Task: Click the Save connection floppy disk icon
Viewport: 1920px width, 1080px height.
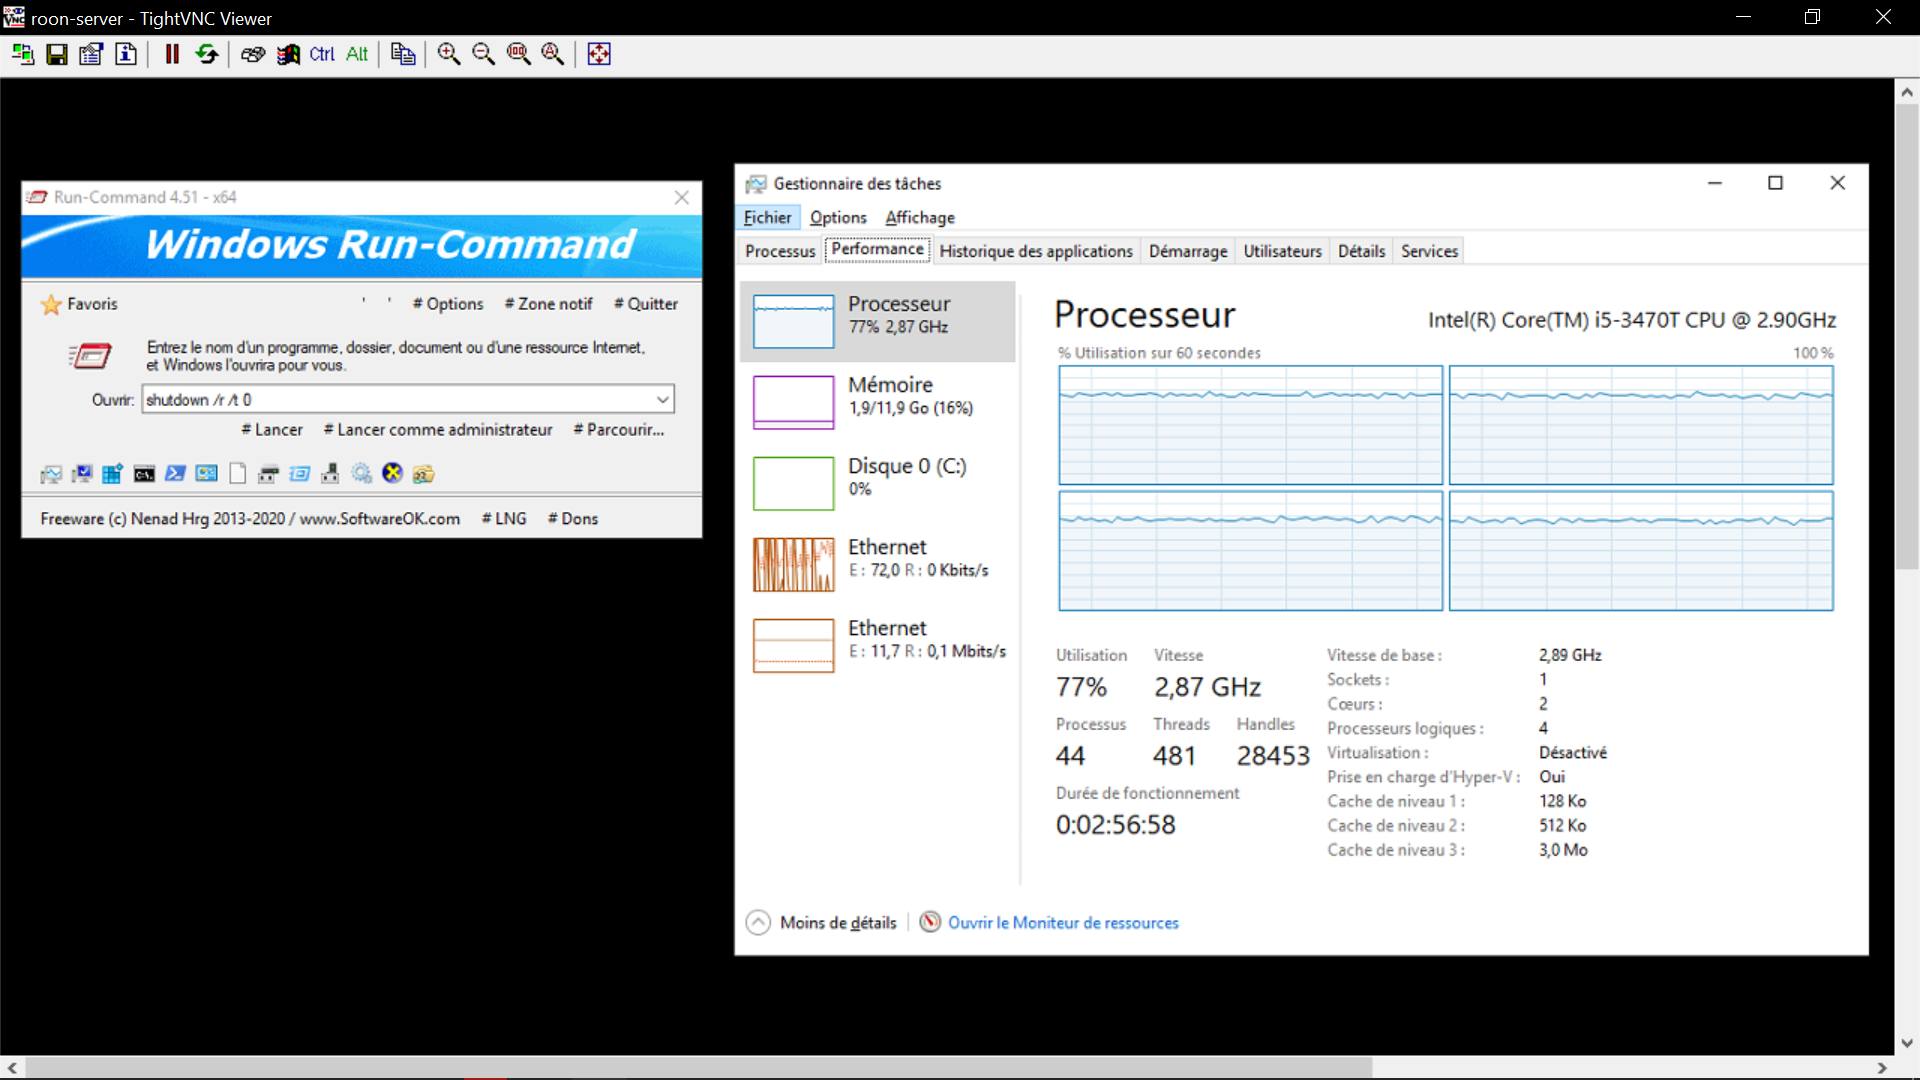Action: pyautogui.click(x=57, y=54)
